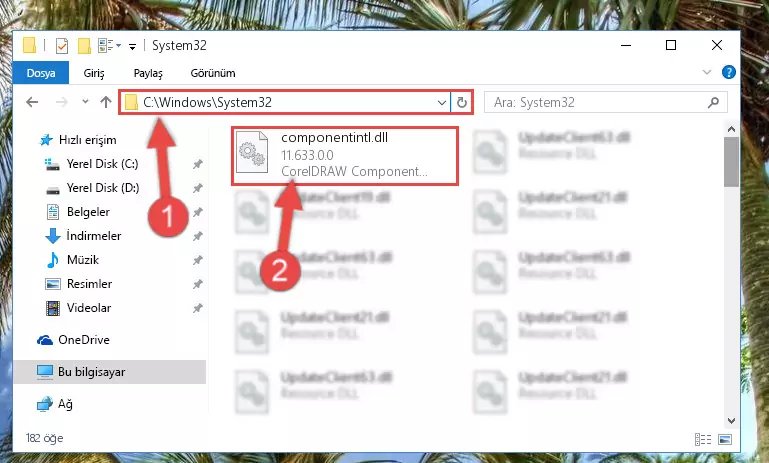769x463 pixels.
Task: Refresh the System32 folder view
Action: [x=461, y=103]
